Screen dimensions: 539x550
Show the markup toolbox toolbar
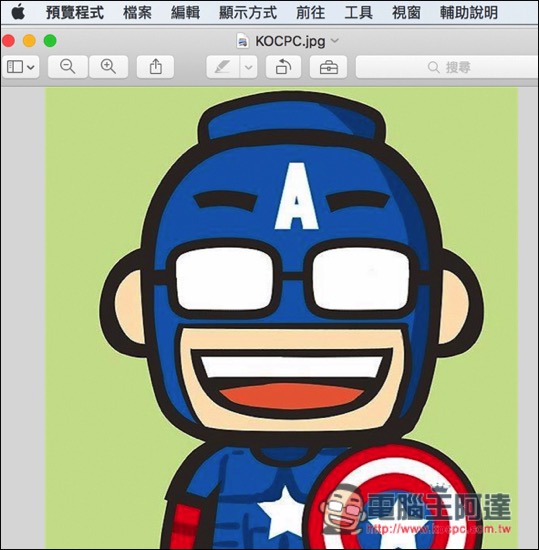point(329,67)
